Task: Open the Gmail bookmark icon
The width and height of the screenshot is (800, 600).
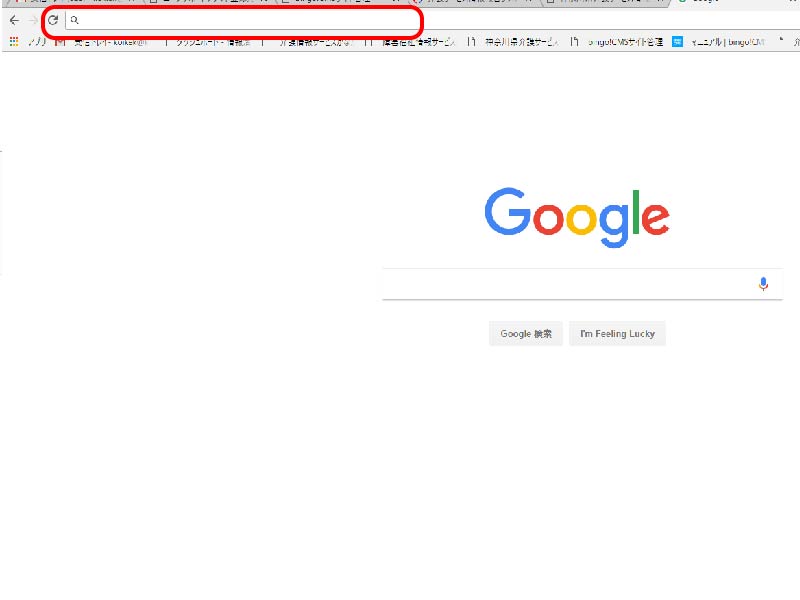Action: coord(60,42)
